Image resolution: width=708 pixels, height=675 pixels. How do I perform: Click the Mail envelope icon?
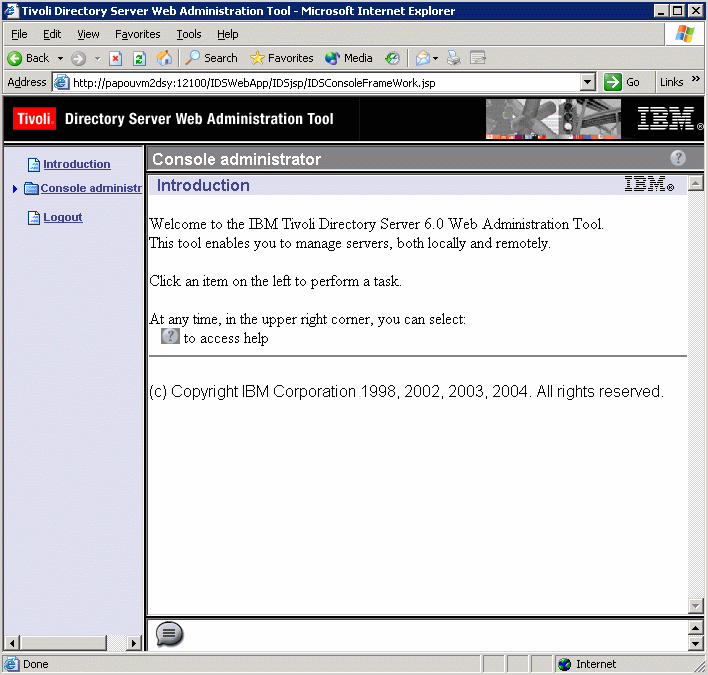point(423,58)
